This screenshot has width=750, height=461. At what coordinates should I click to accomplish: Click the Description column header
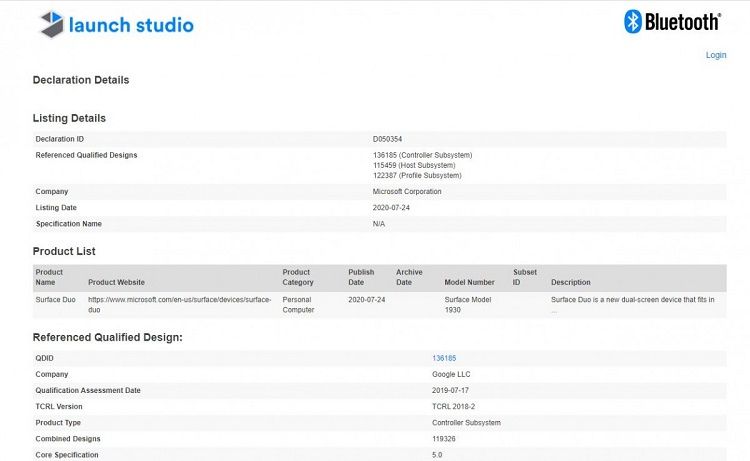click(571, 282)
